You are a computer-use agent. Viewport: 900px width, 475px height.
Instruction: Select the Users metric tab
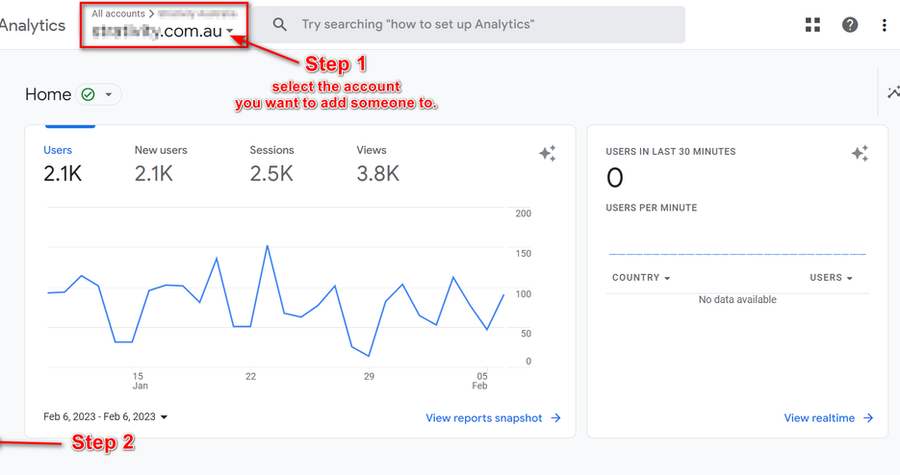[x=62, y=164]
